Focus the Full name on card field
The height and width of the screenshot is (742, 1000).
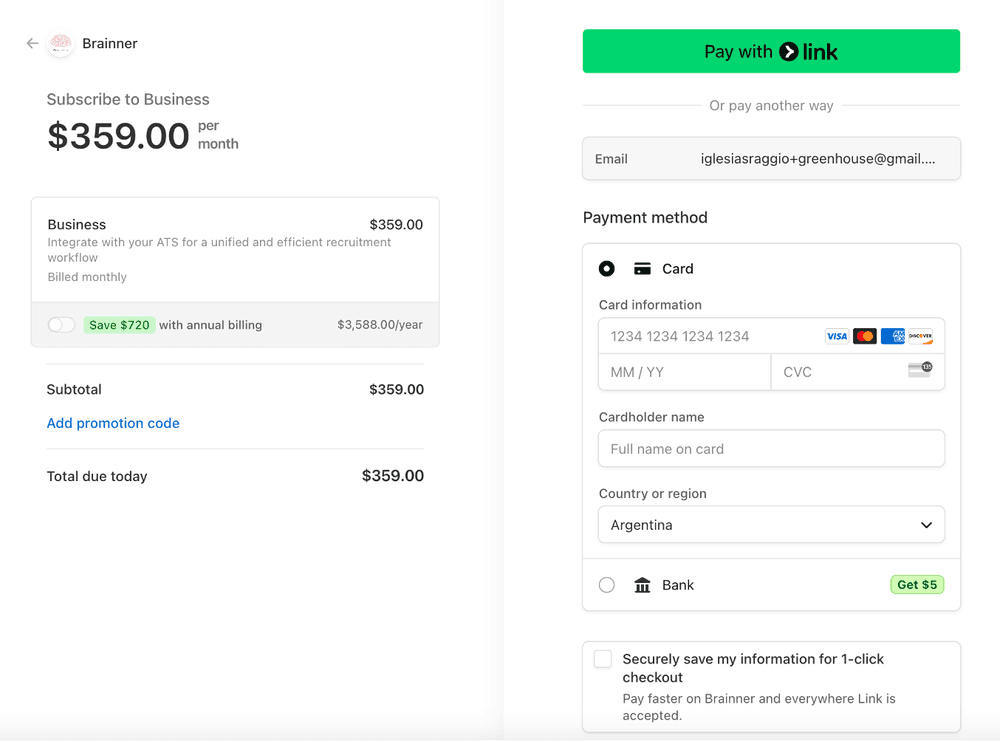pyautogui.click(x=771, y=449)
